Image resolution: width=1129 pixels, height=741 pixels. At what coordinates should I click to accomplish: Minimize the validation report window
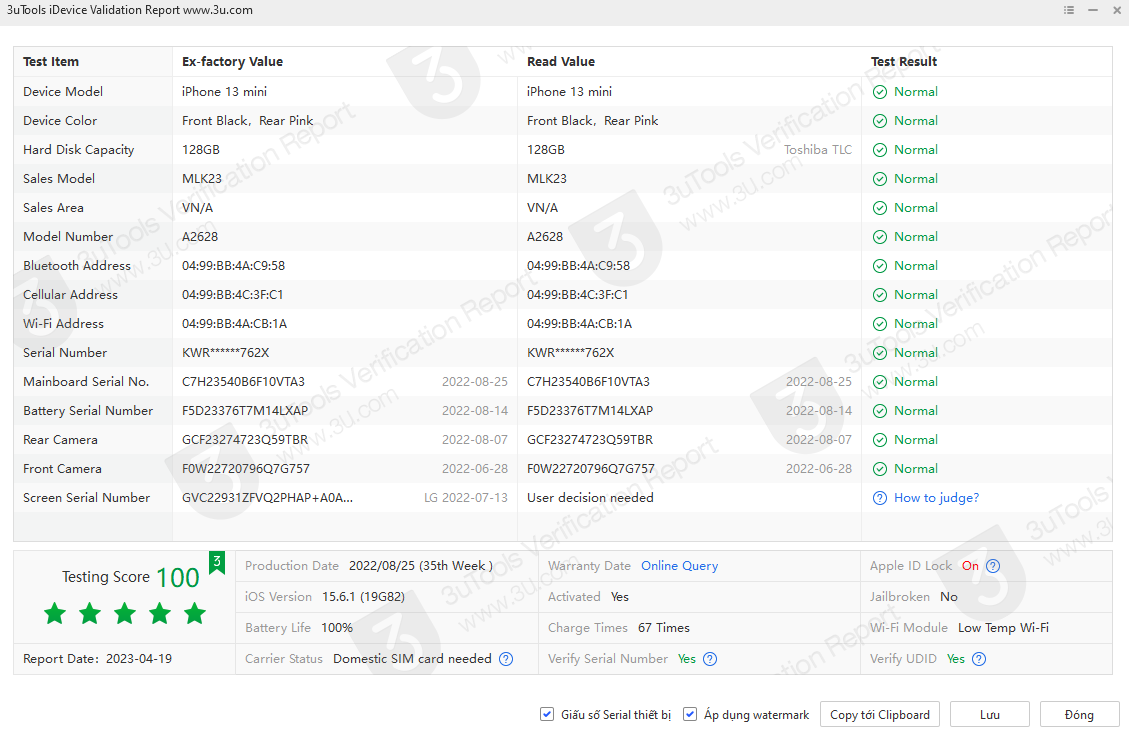pos(1093,10)
